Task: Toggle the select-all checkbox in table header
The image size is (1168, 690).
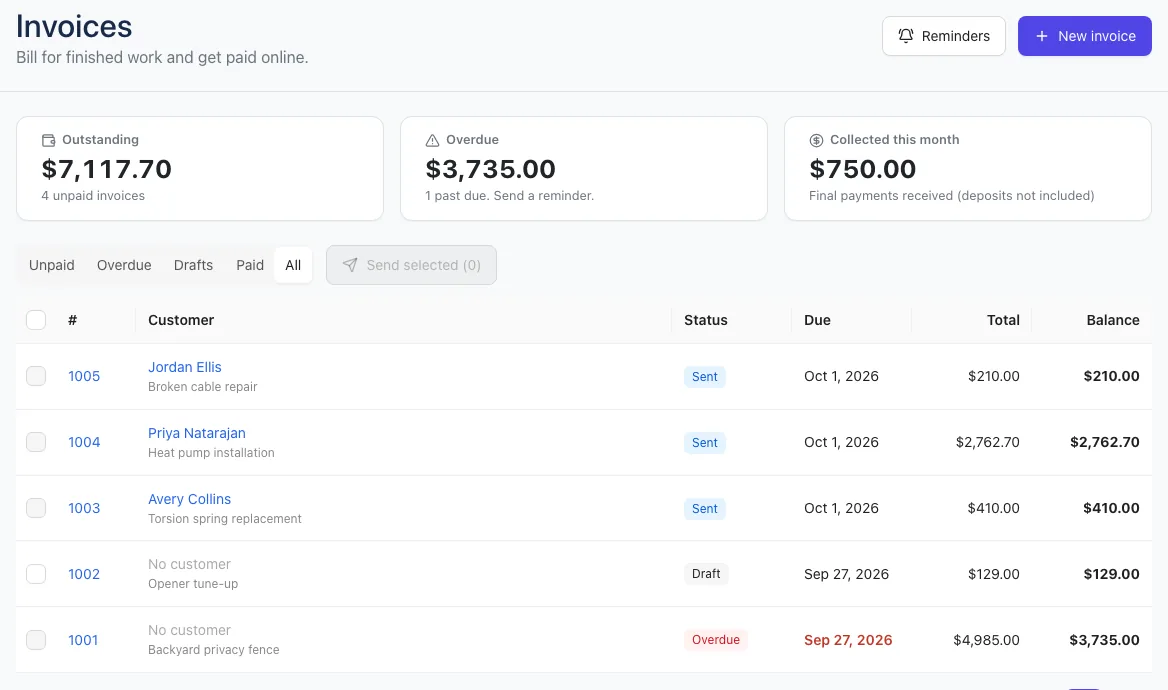Action: coord(36,320)
